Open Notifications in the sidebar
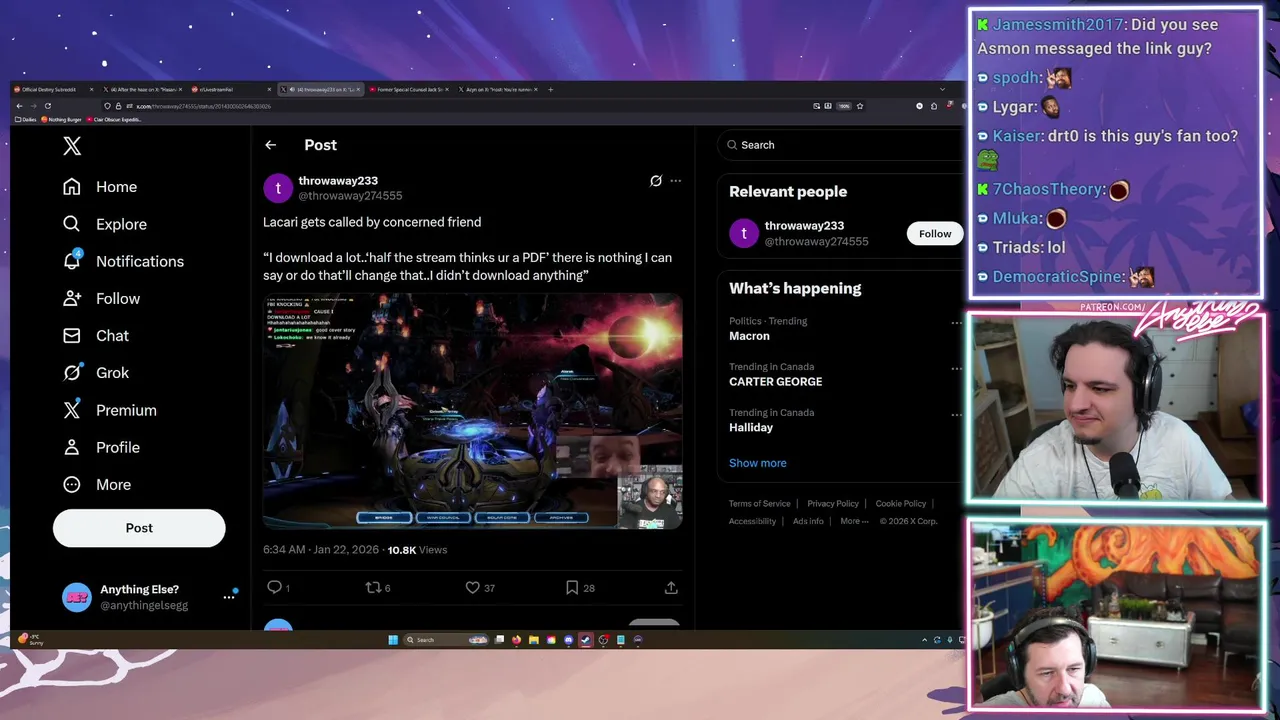 point(123,261)
